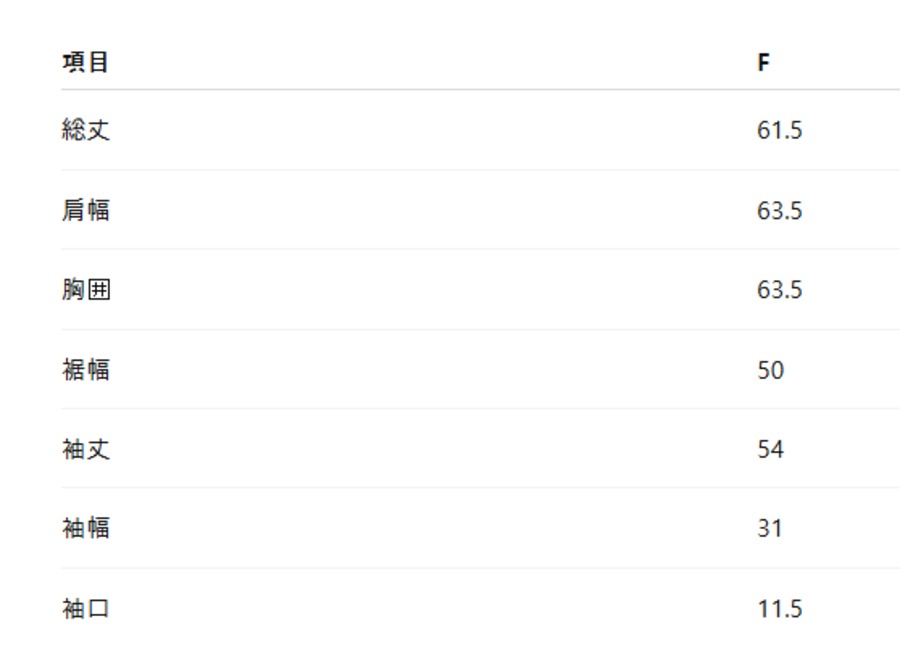
Task: Click the 50 value for 裾幅
Action: [771, 370]
